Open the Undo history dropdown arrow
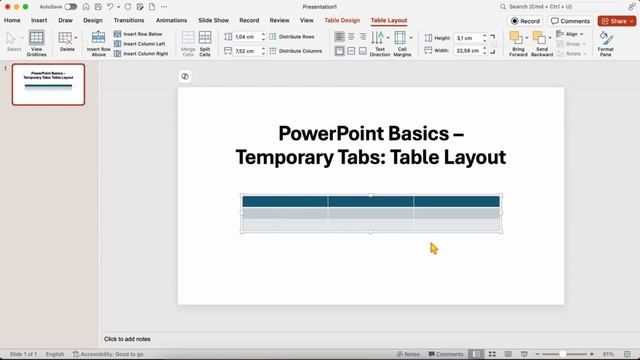The image size is (640, 360). click(x=118, y=7)
